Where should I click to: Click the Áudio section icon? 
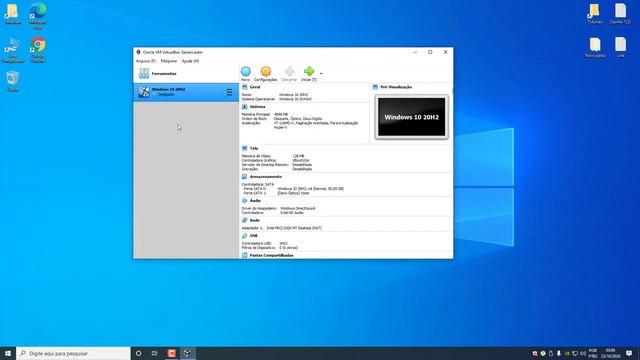point(244,200)
